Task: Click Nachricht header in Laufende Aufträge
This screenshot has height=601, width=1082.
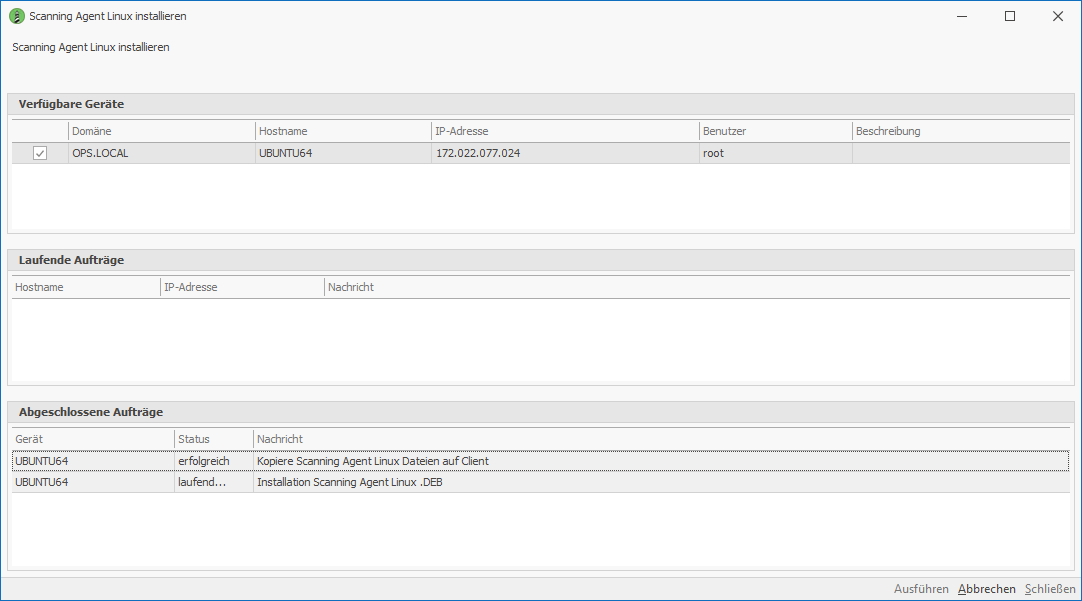Action: tap(696, 287)
